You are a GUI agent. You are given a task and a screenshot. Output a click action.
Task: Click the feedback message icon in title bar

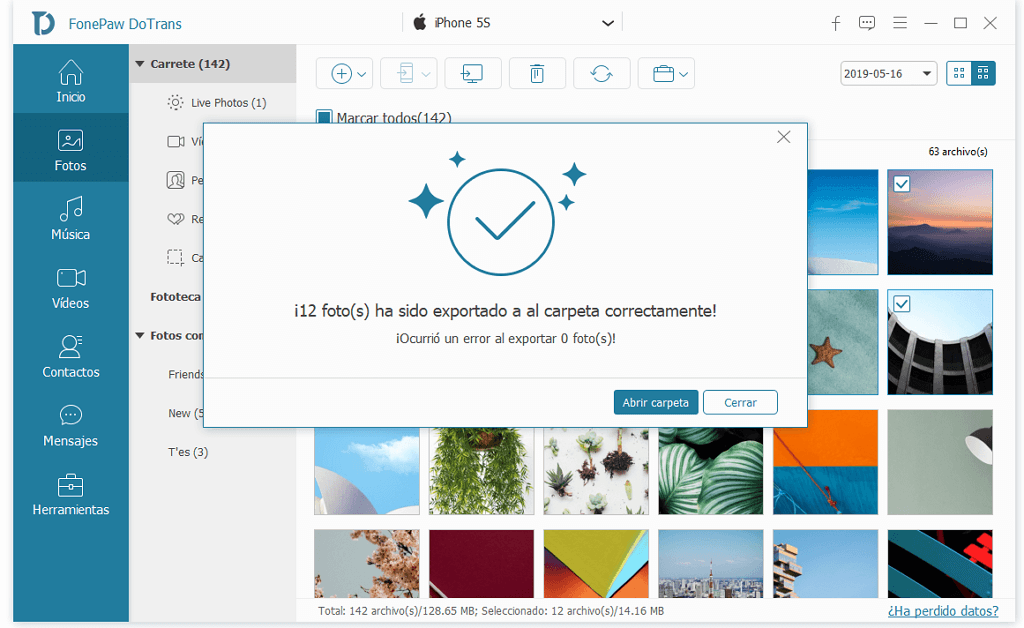867,23
